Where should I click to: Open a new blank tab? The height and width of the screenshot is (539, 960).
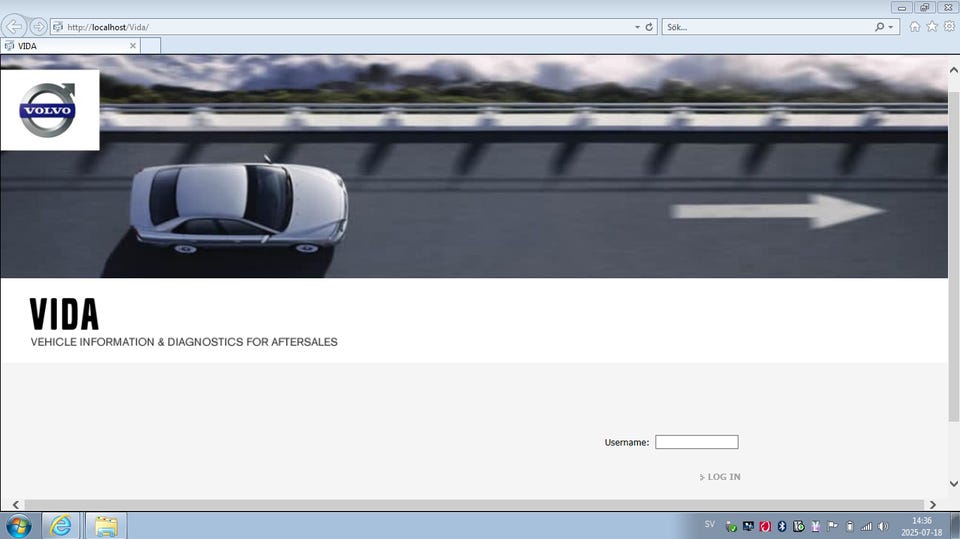click(151, 46)
